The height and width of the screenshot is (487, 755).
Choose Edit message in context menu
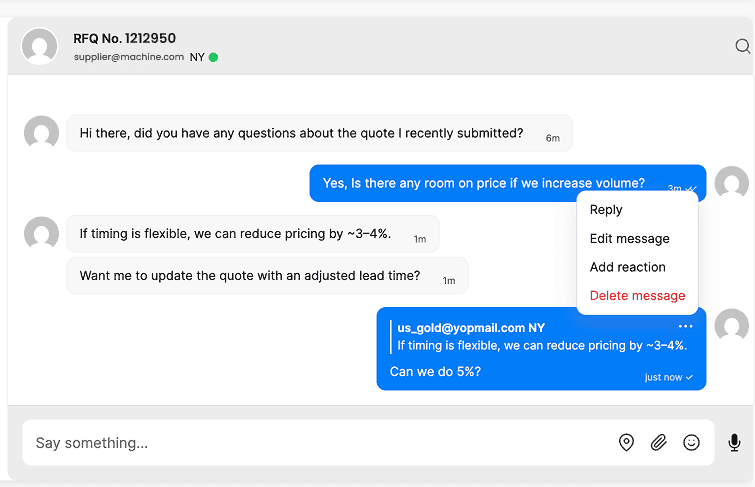tap(629, 239)
